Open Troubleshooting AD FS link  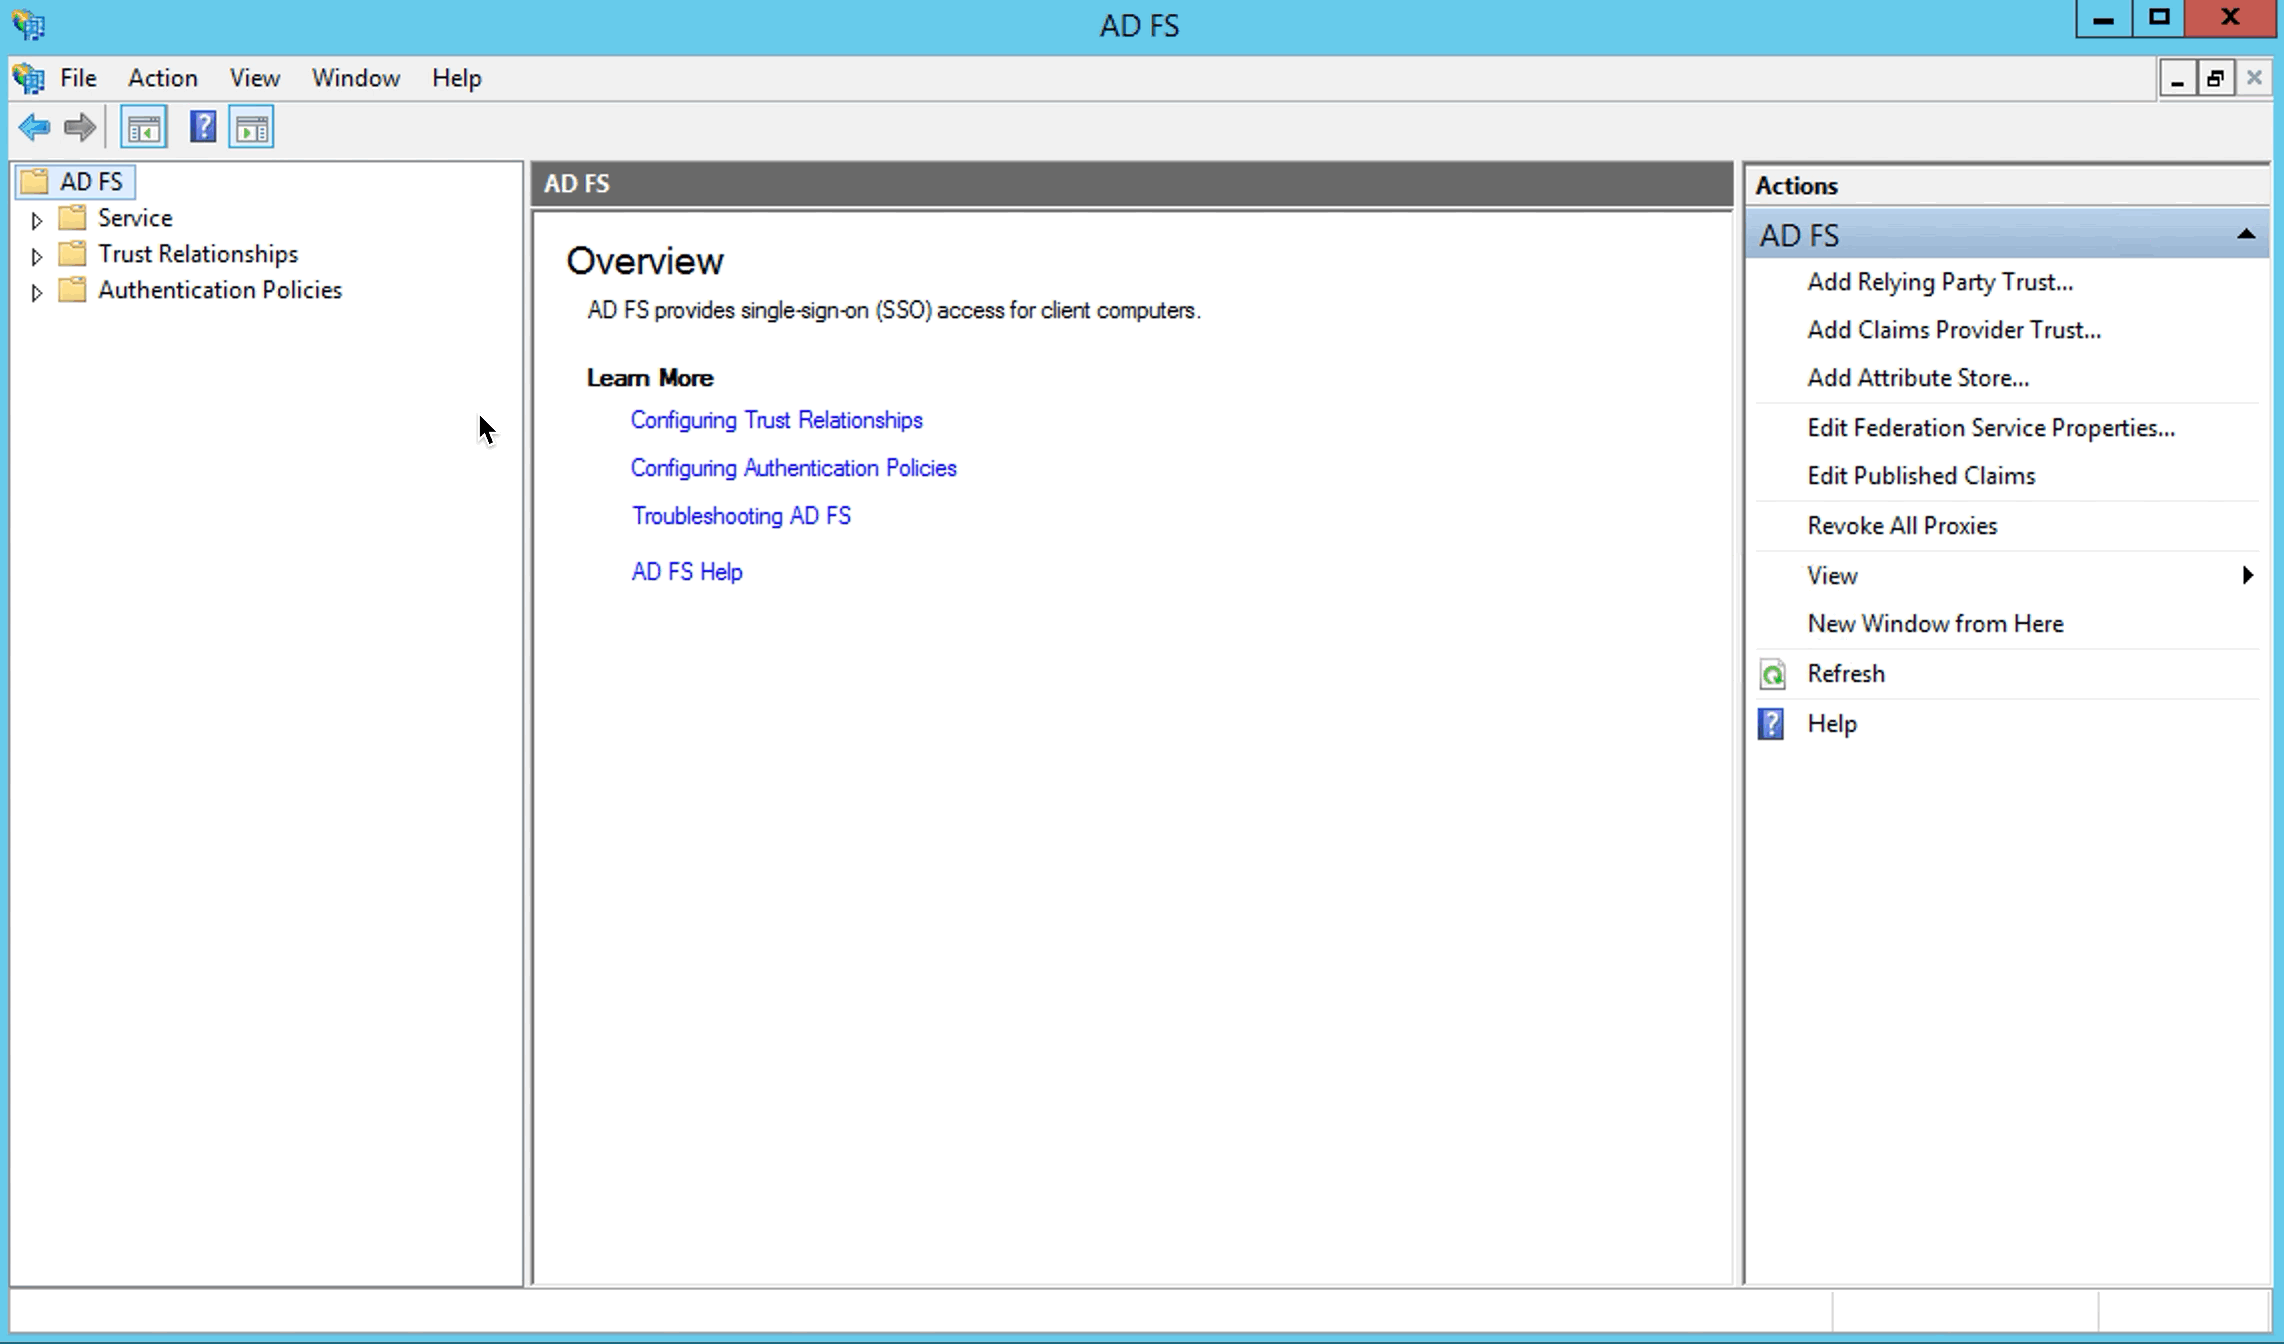pos(742,516)
